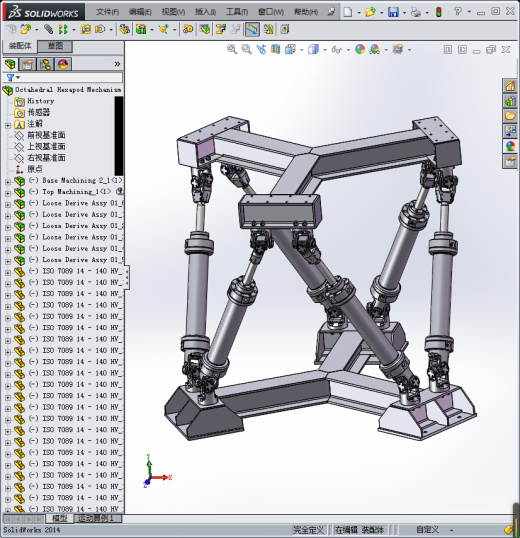The height and width of the screenshot is (538, 520).
Task: Open the Section View tool icon
Action: coord(275,50)
